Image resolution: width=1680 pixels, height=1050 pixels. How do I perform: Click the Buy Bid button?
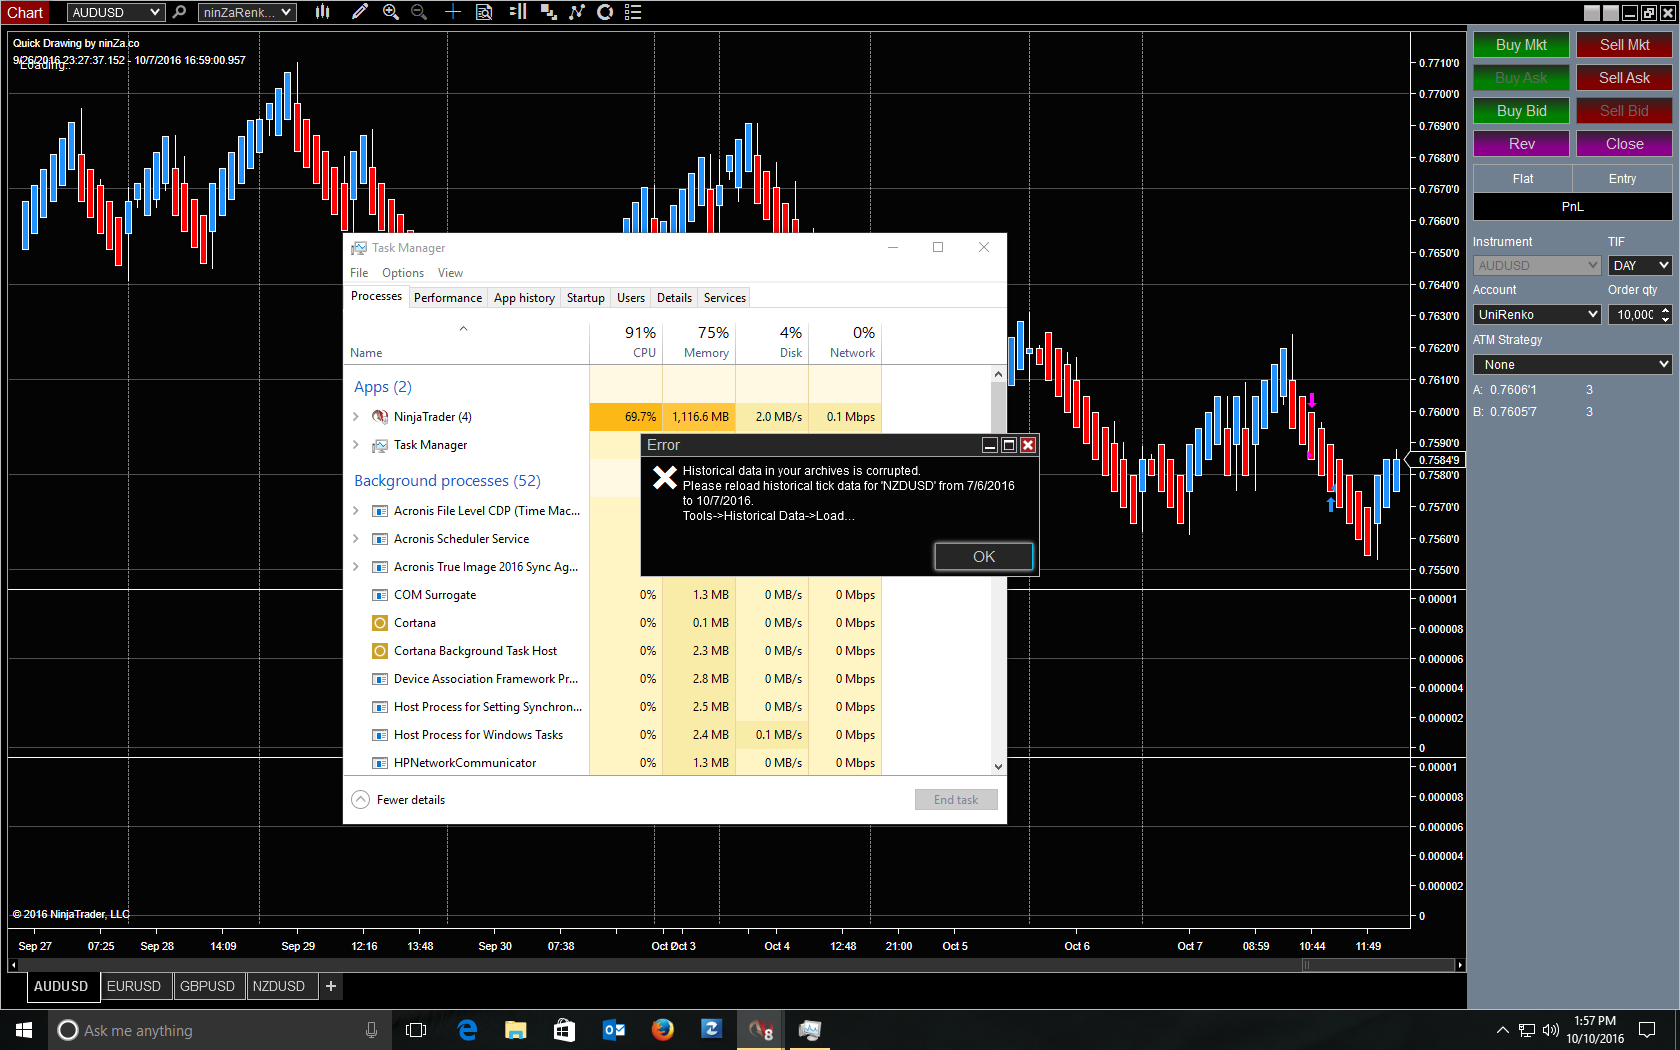coord(1521,111)
